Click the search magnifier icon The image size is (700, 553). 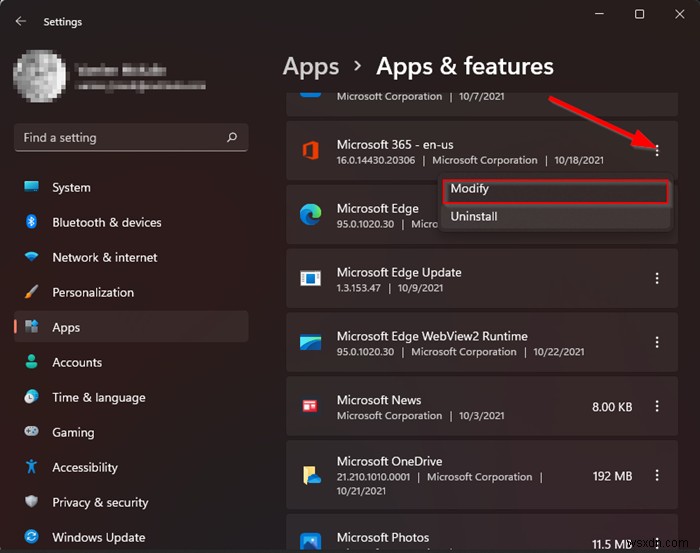coord(232,138)
